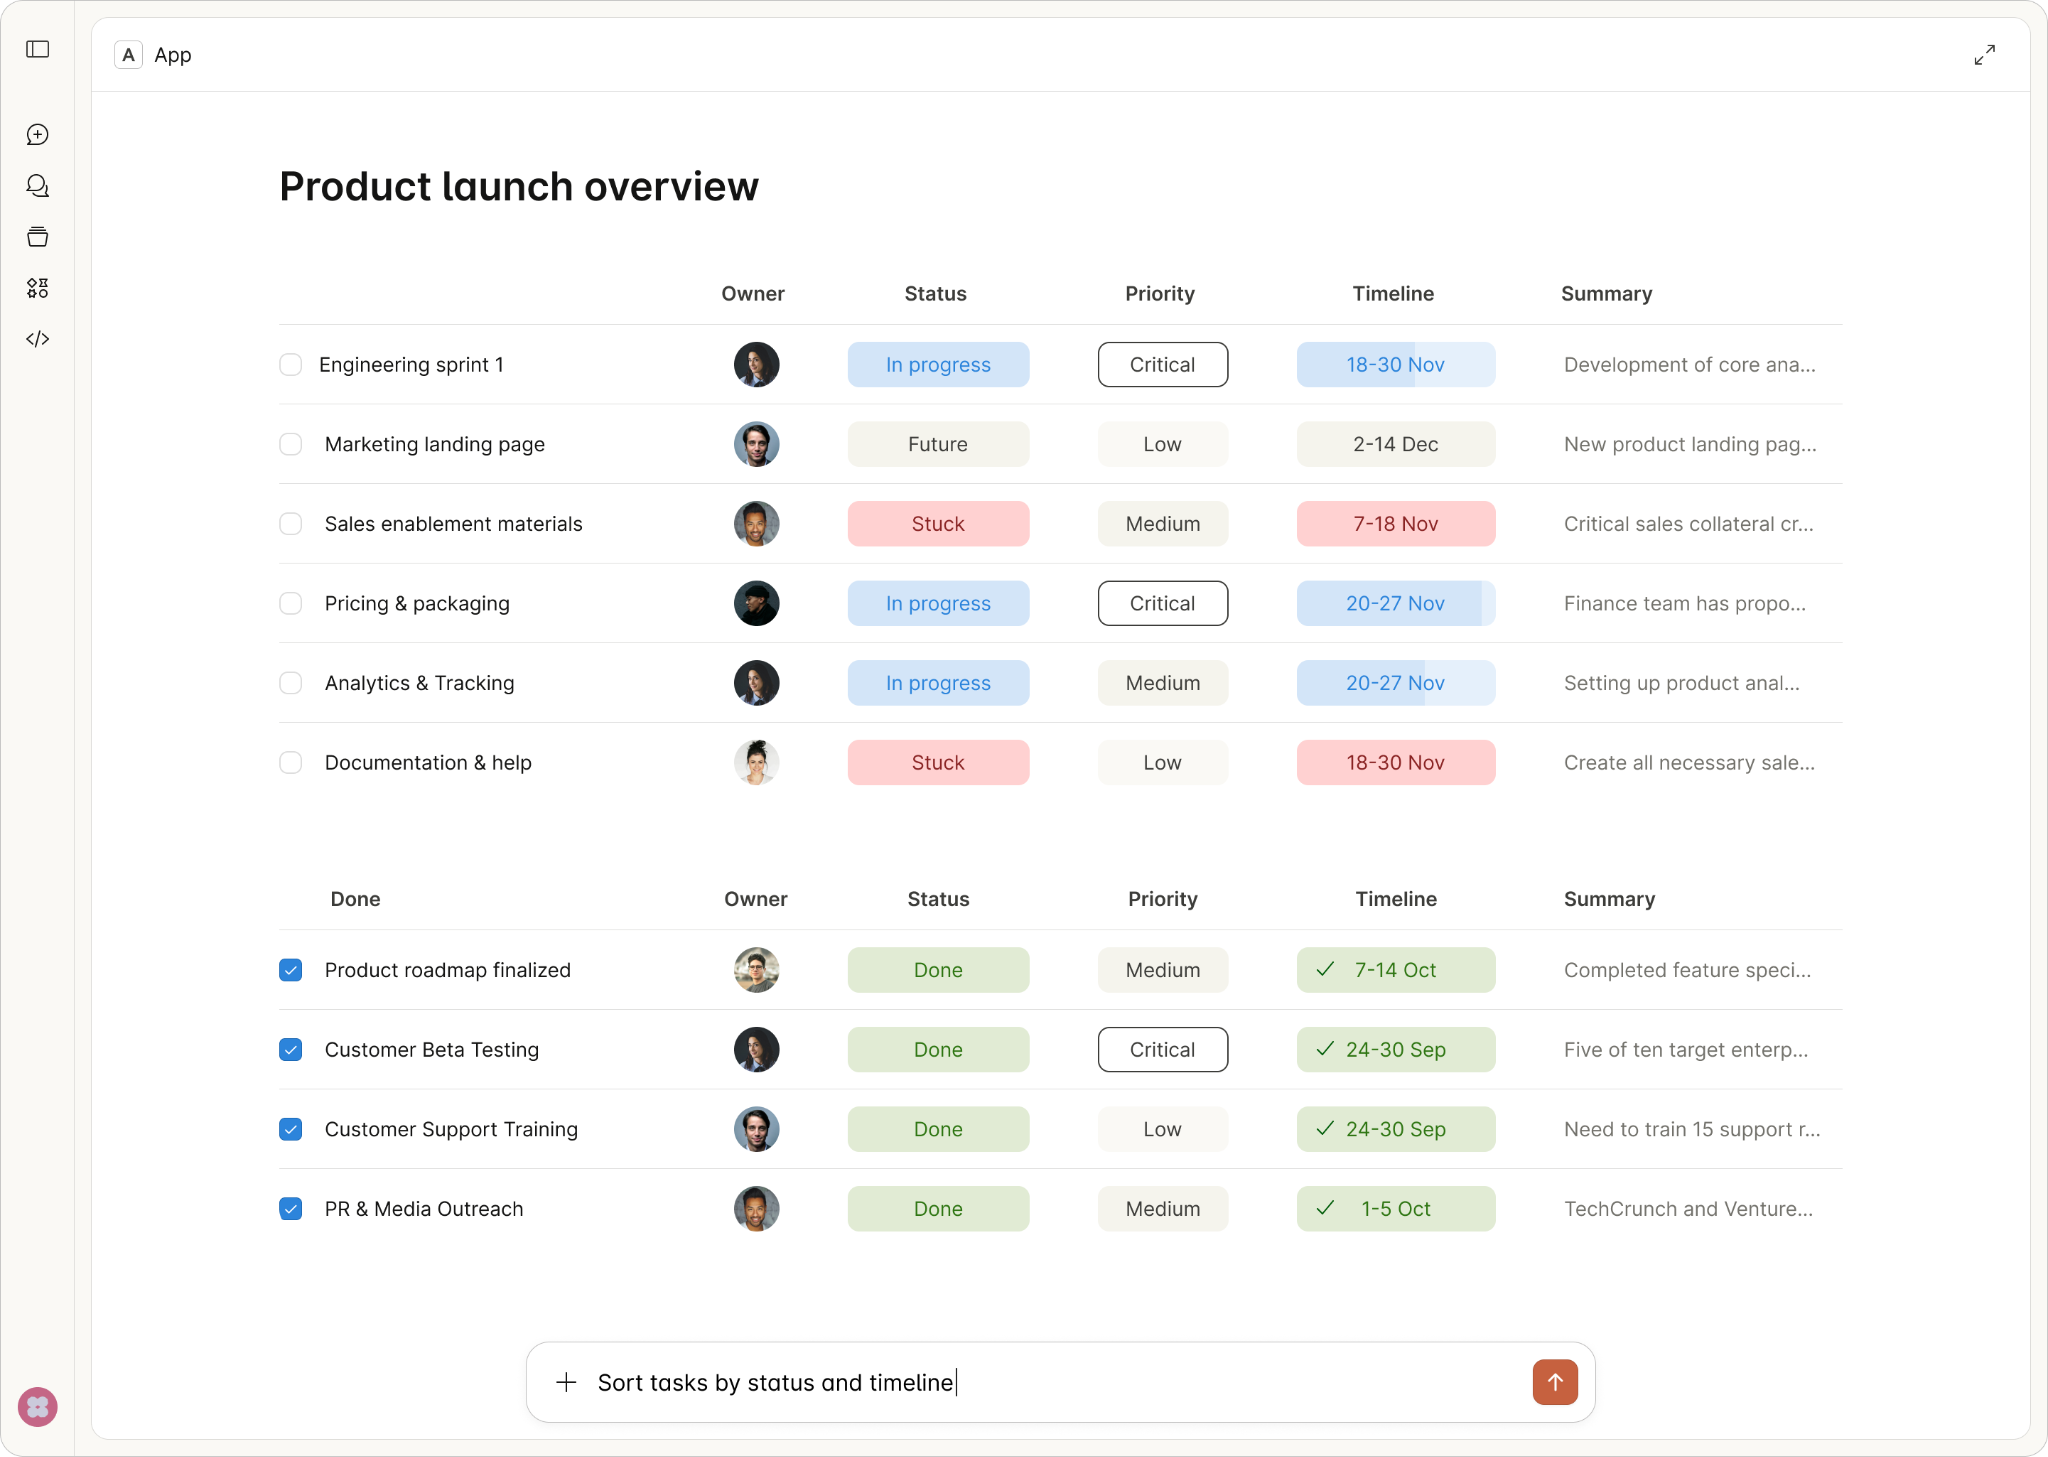Select the code view icon in sidebar

point(38,339)
